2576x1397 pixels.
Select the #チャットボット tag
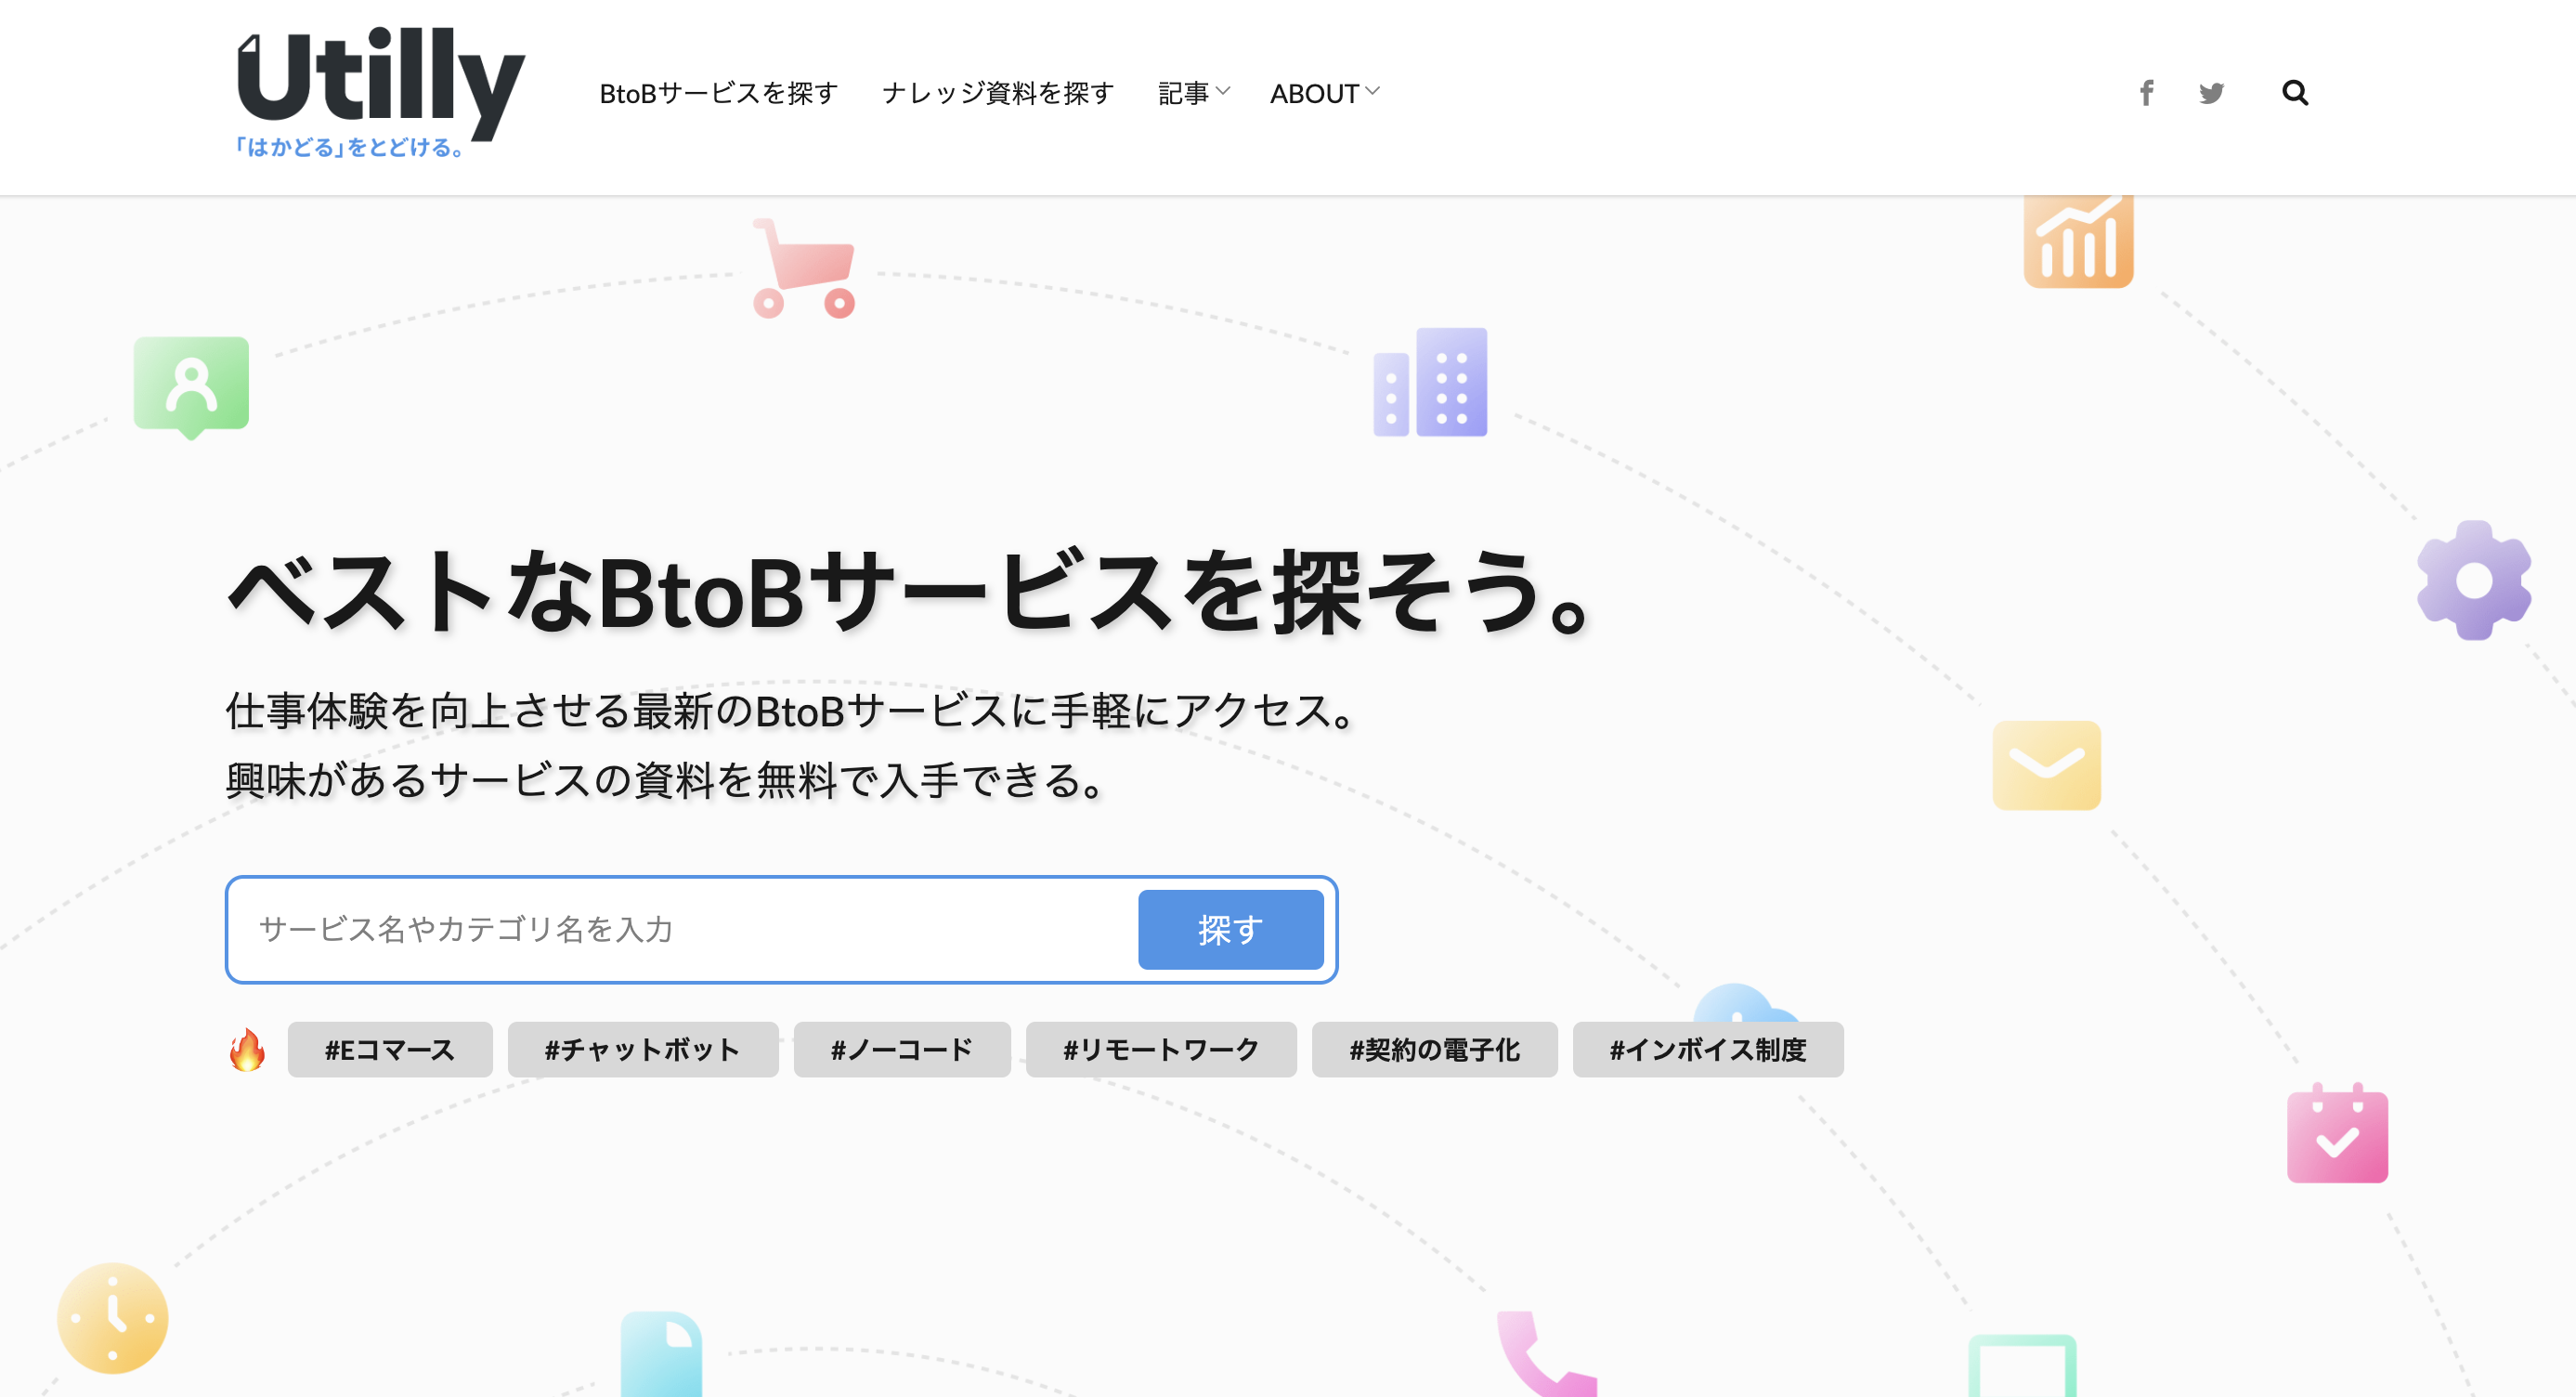click(642, 1049)
